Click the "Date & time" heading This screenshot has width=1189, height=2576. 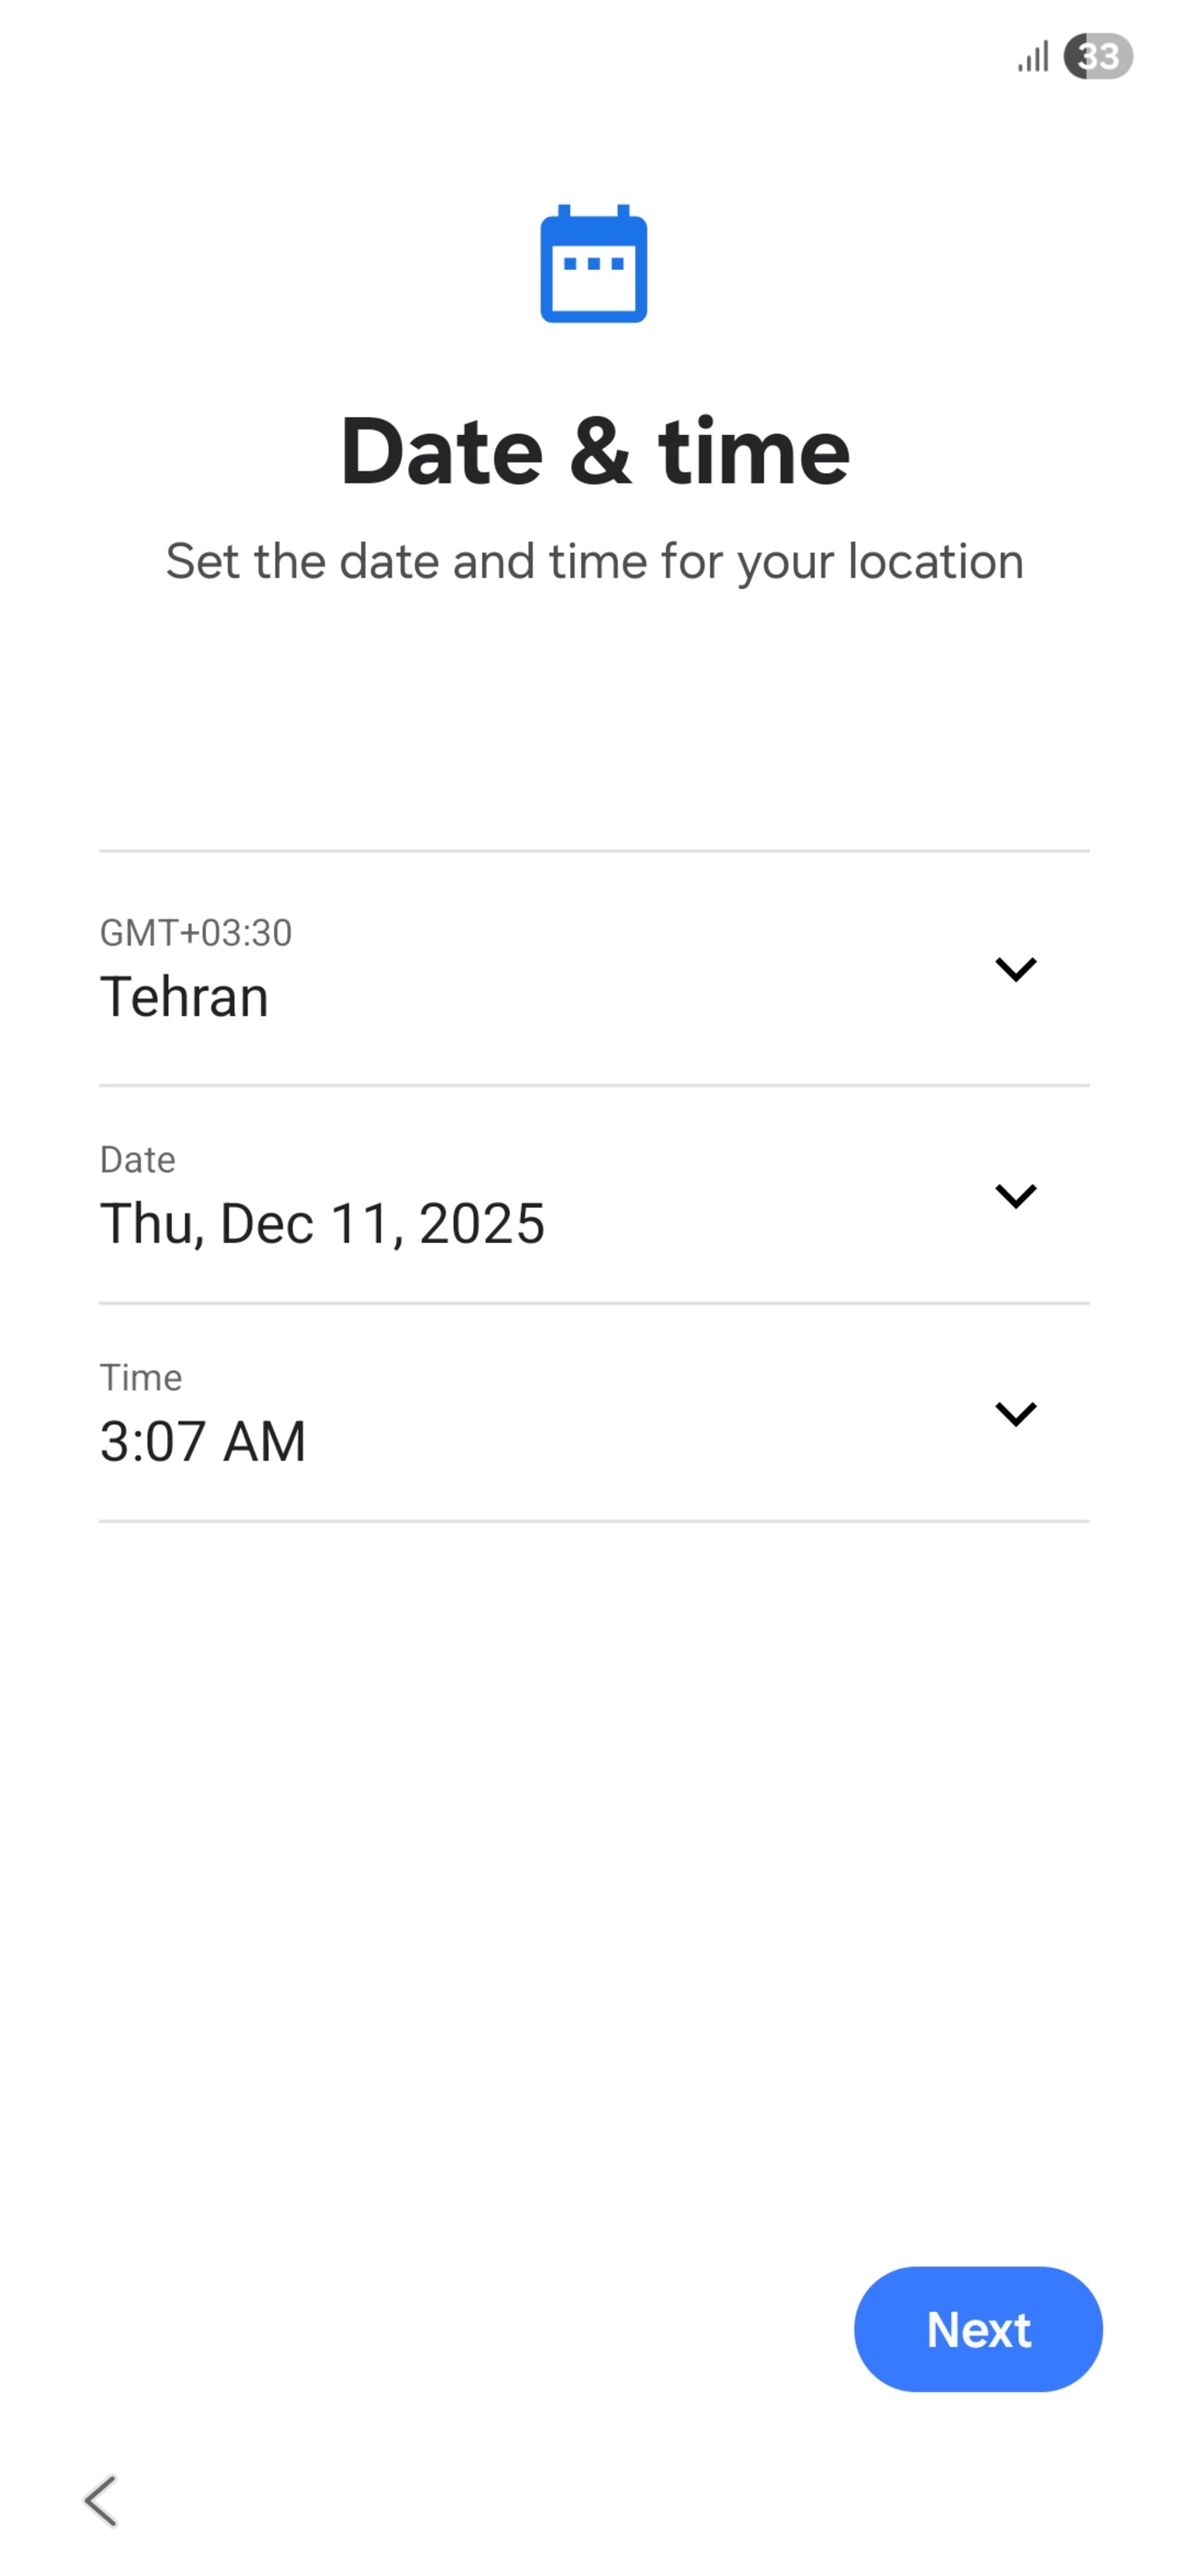[x=594, y=451]
